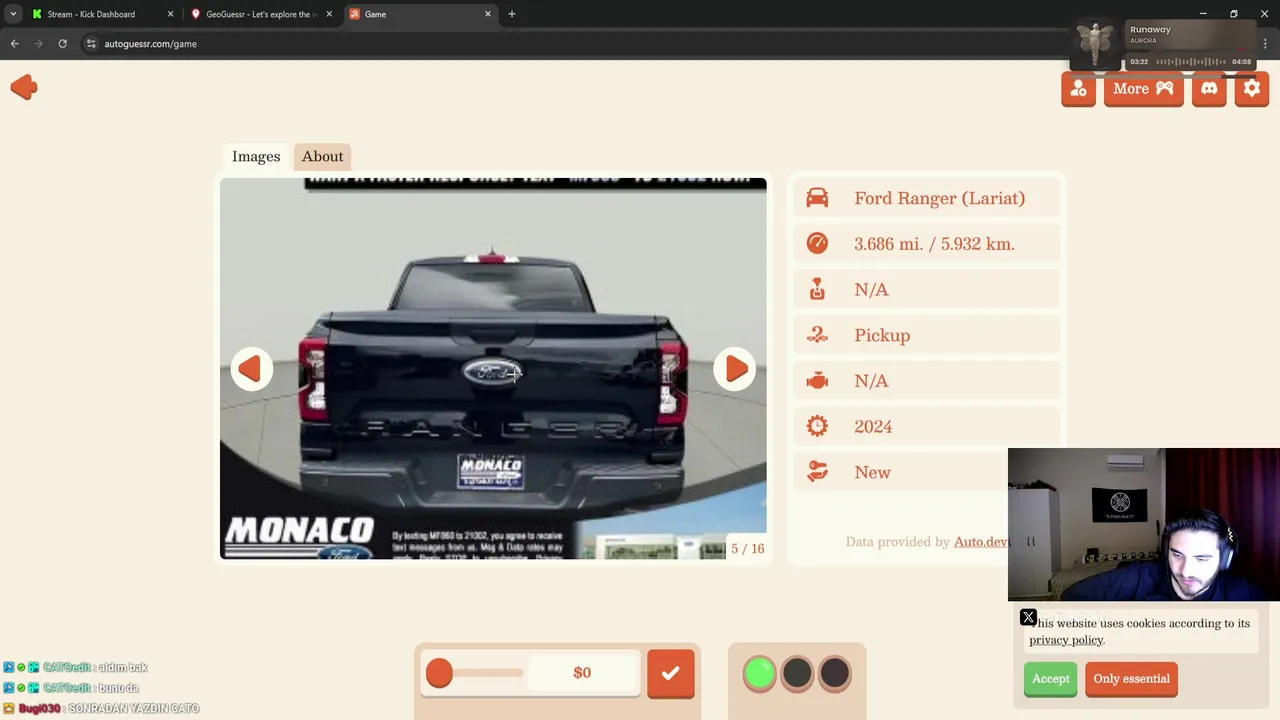
Task: Choose Only essential cookies
Action: (1131, 679)
